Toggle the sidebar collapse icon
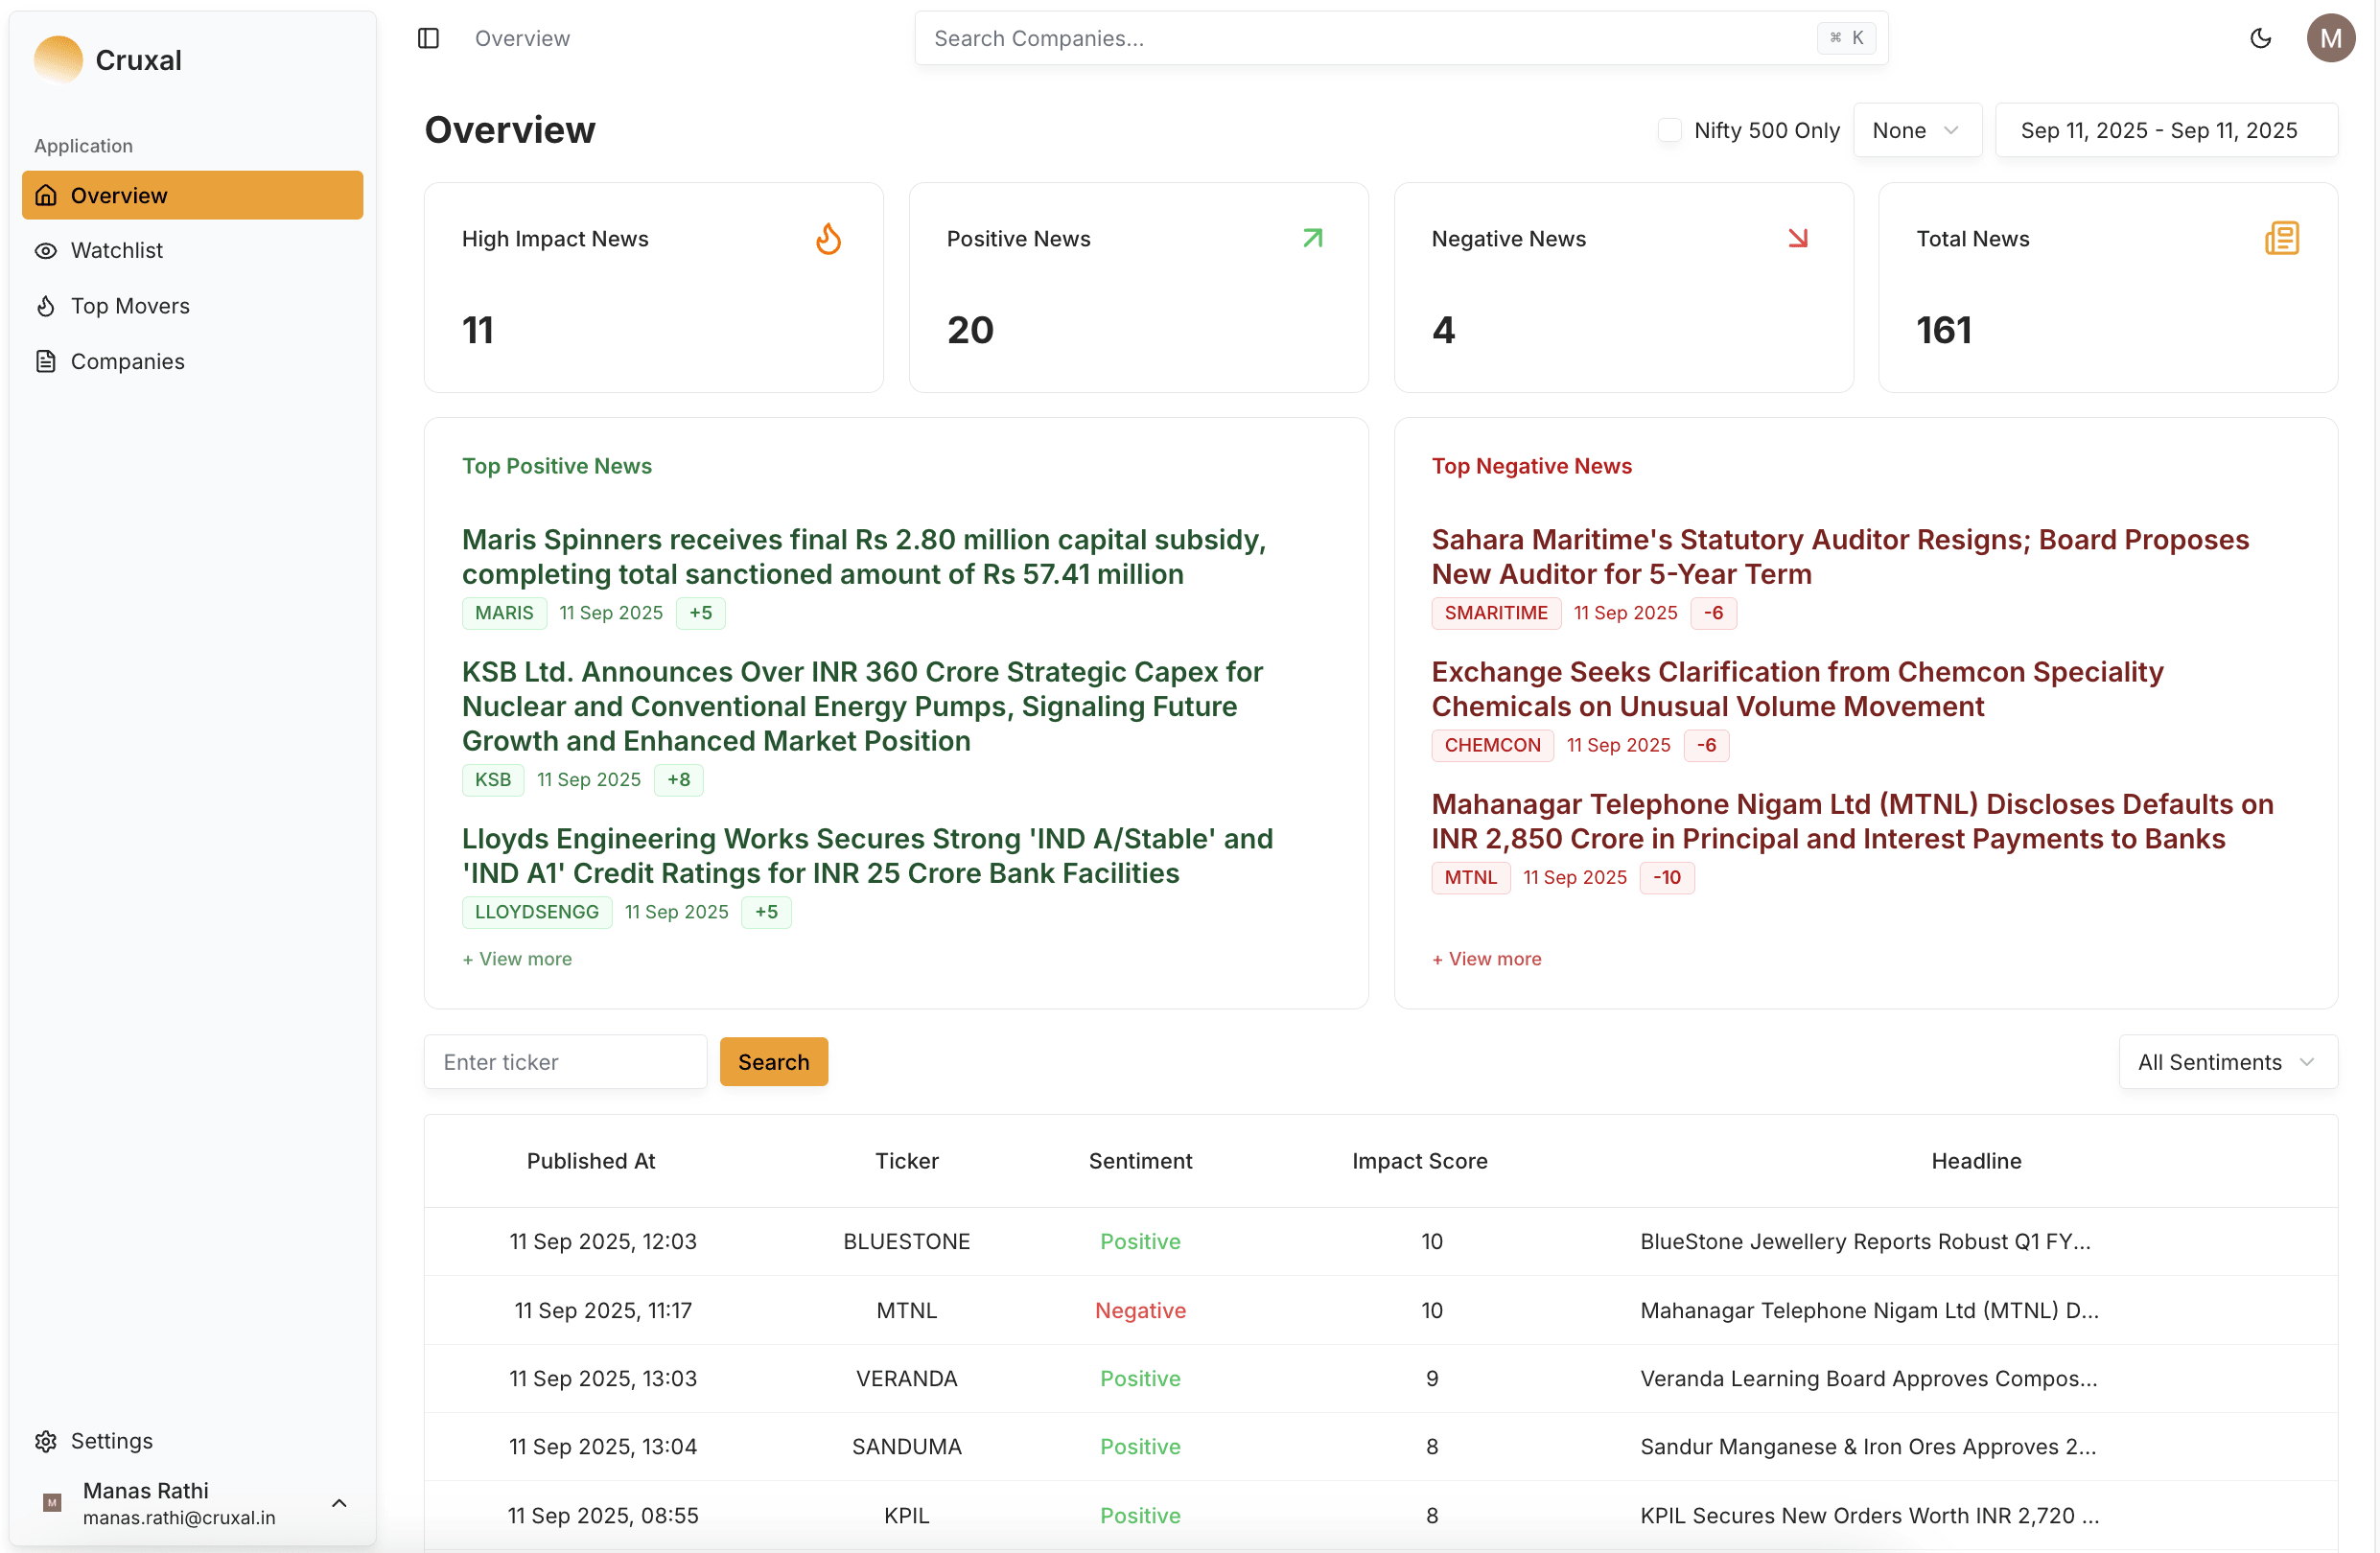 [427, 38]
